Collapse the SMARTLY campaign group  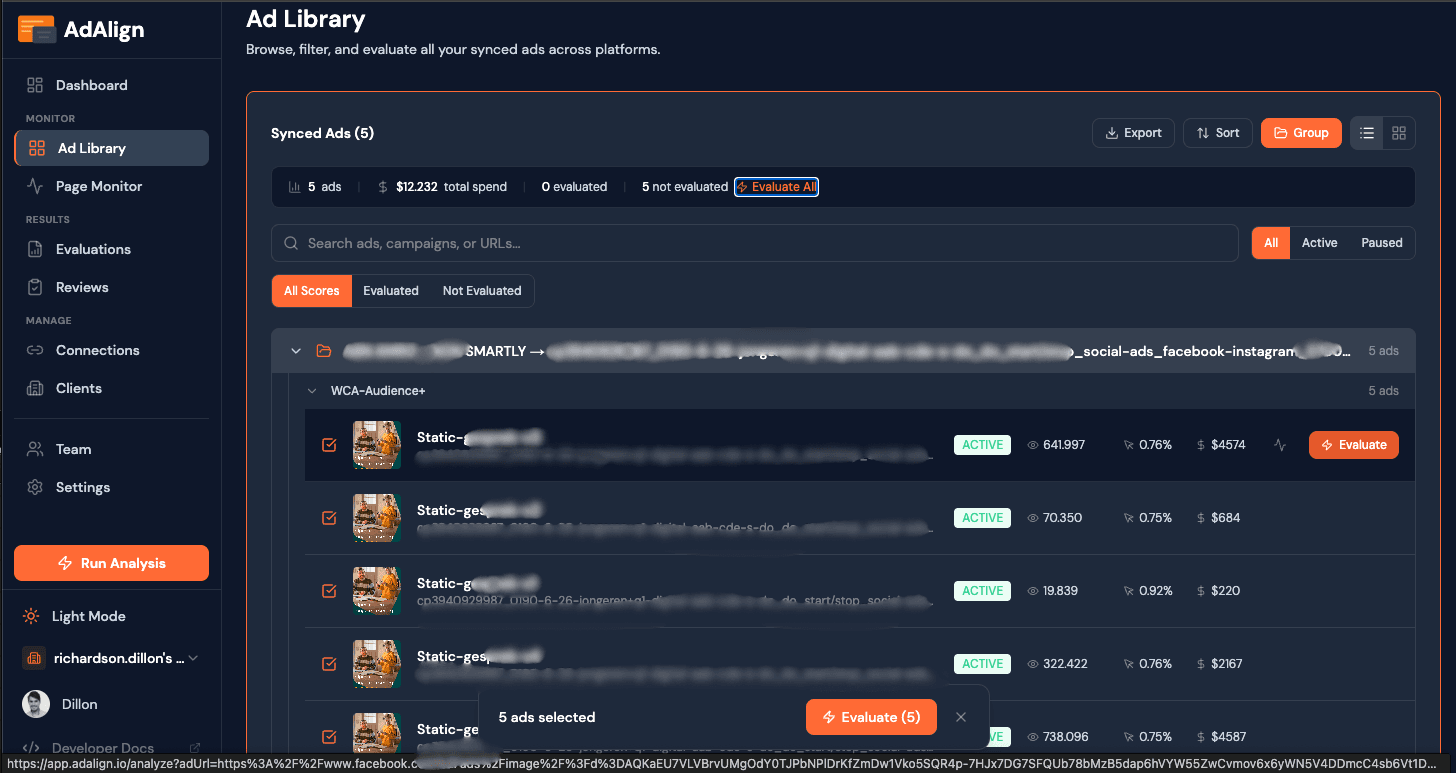point(296,351)
